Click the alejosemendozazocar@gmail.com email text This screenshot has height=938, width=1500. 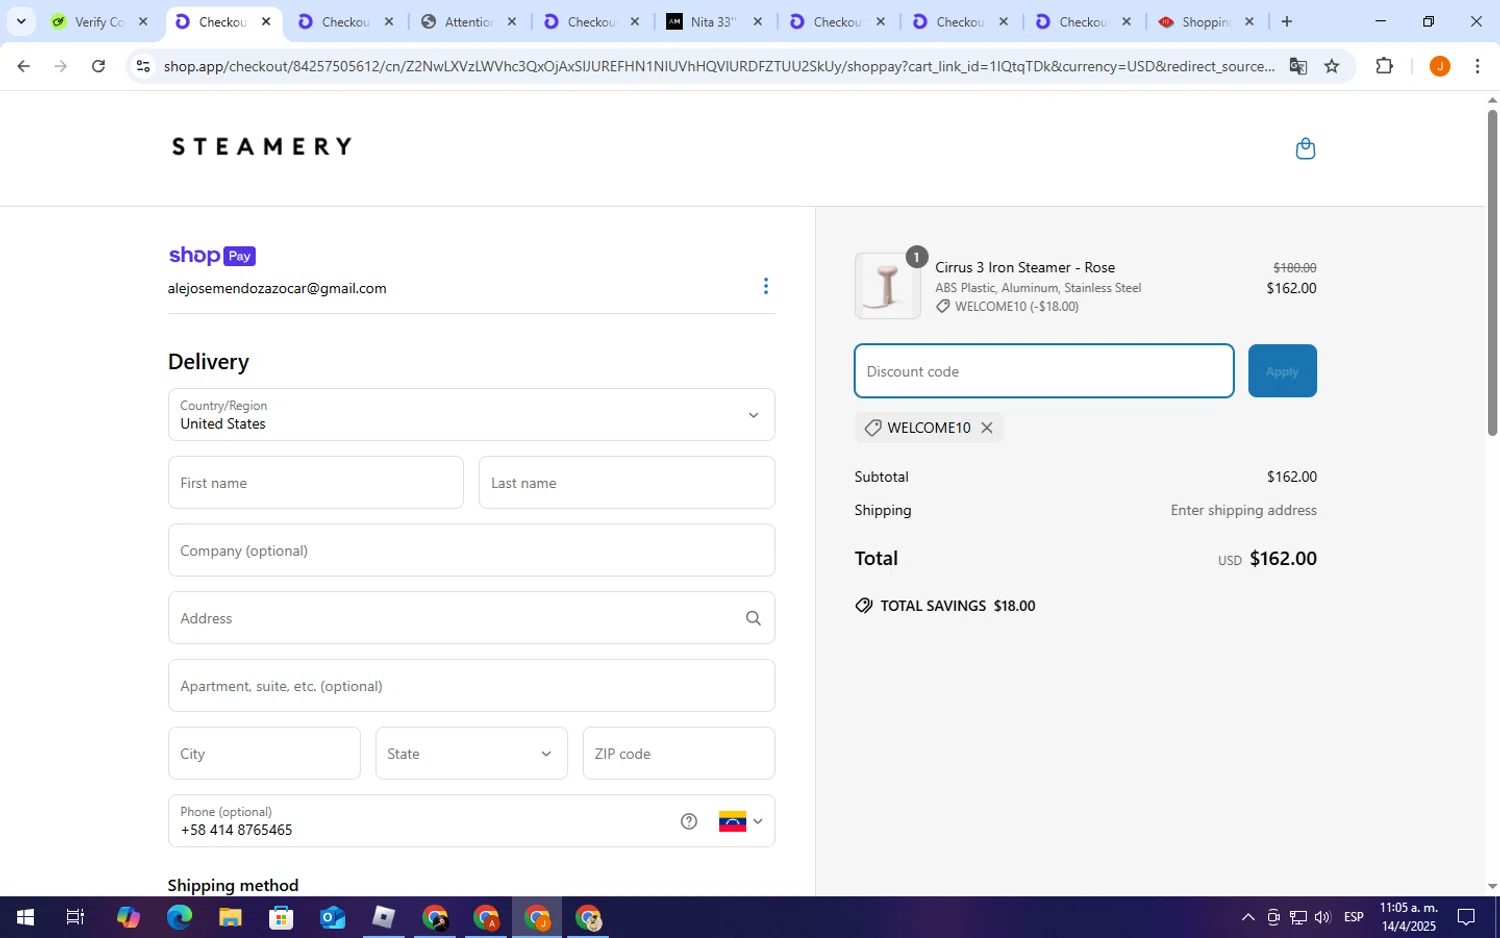[277, 288]
